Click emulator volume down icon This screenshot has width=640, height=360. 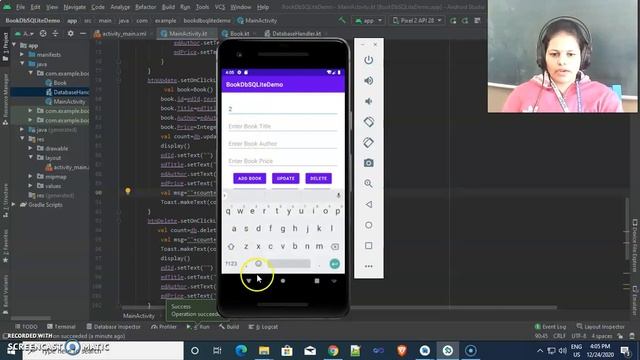click(x=368, y=101)
